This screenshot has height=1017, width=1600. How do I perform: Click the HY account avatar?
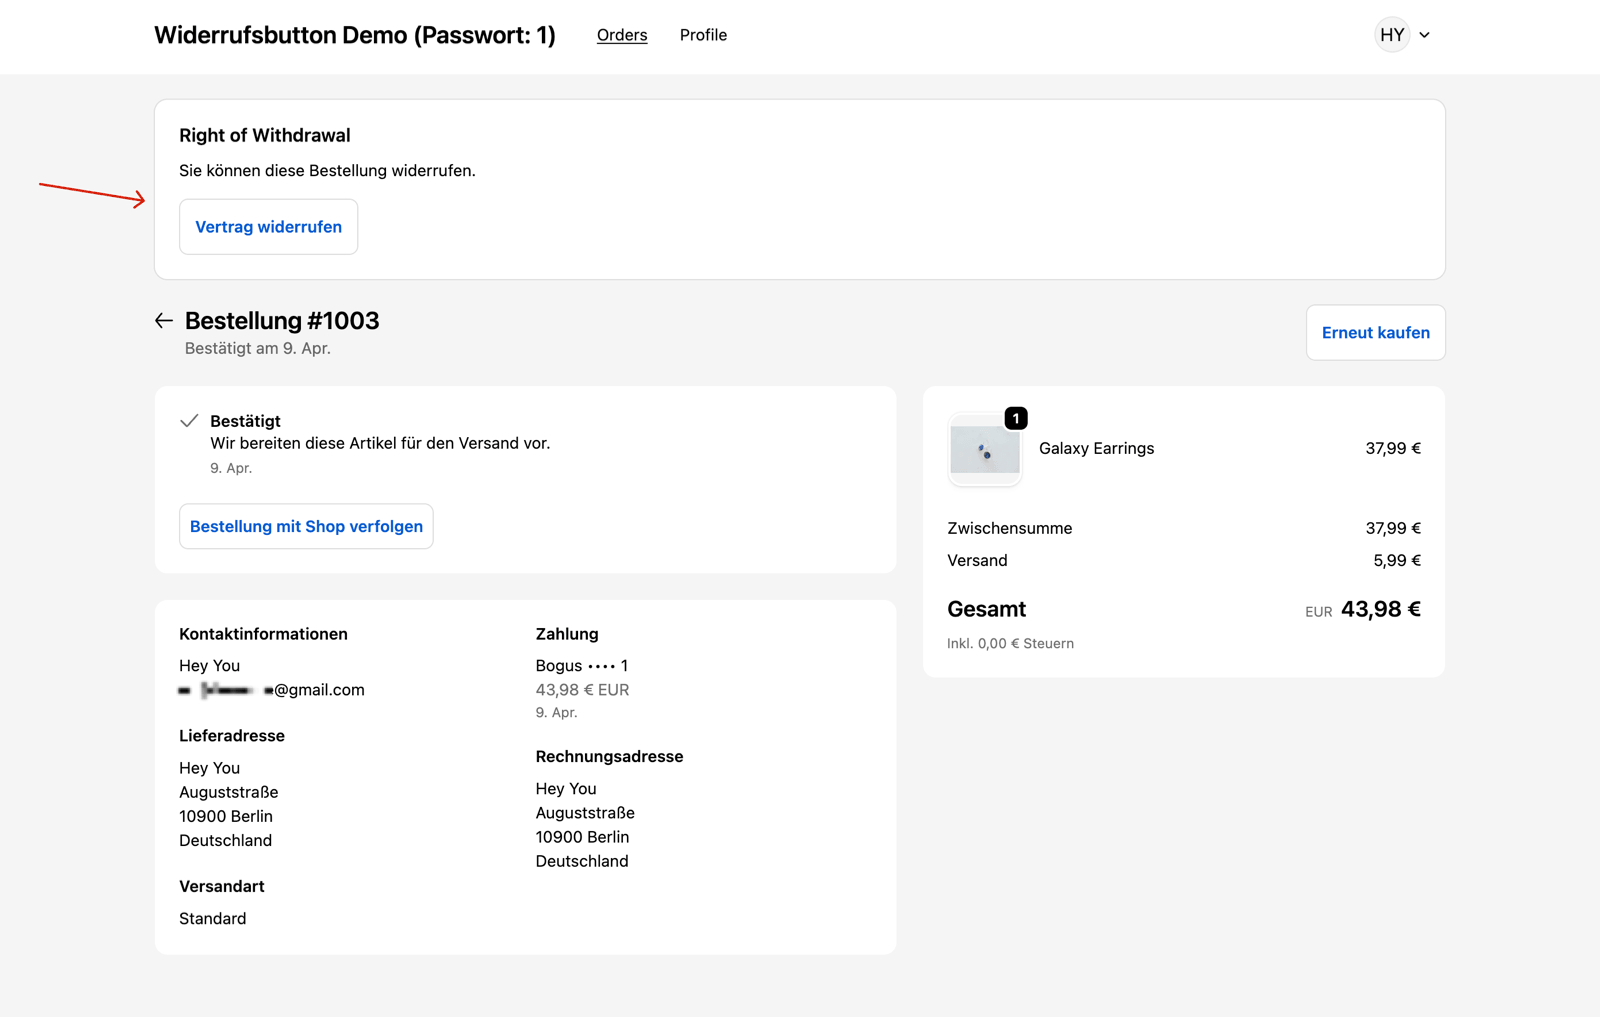click(x=1392, y=35)
